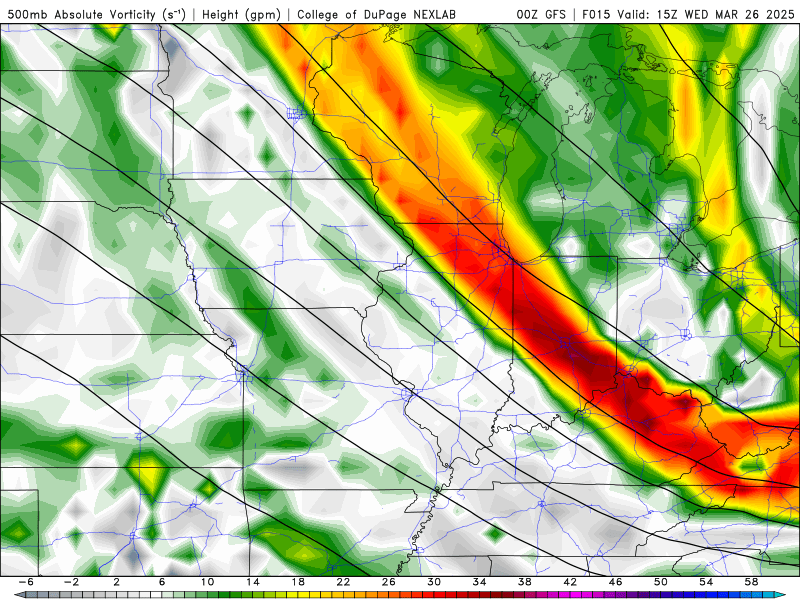This screenshot has width=800, height=600.
Task: Select the 38 legend value
Action: [x=524, y=582]
